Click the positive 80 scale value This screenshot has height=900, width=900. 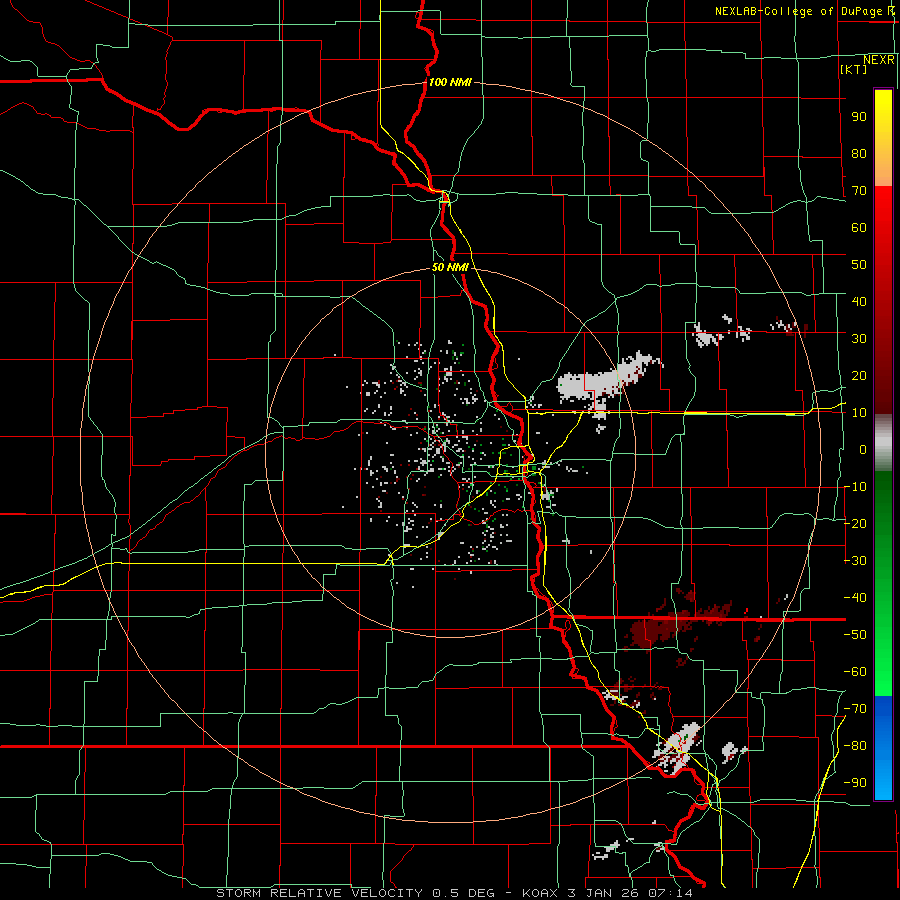pos(859,153)
